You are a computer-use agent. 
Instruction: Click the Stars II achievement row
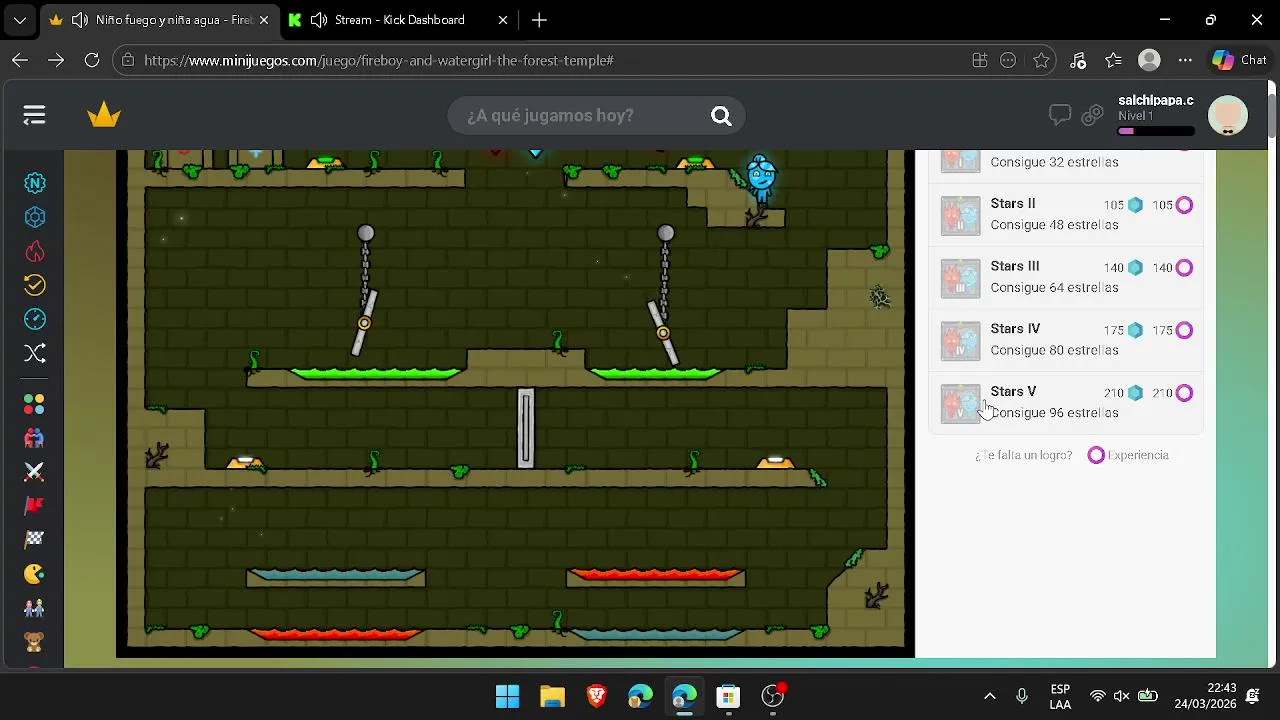1066,214
